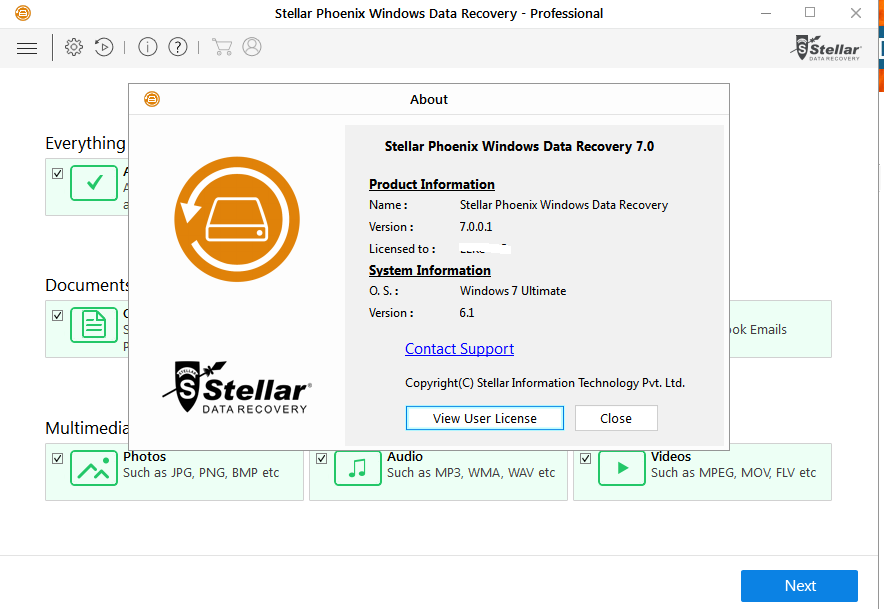Click the Stellar Data Recovery logo in About dialog
Screen dimensions: 884x609
coord(237,387)
